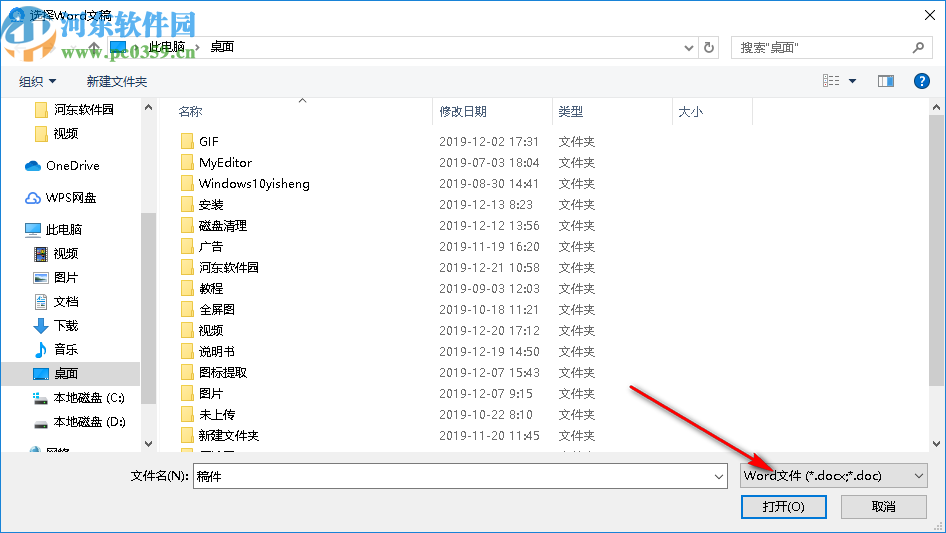
Task: Click the MyEditor folder icon
Action: (187, 162)
